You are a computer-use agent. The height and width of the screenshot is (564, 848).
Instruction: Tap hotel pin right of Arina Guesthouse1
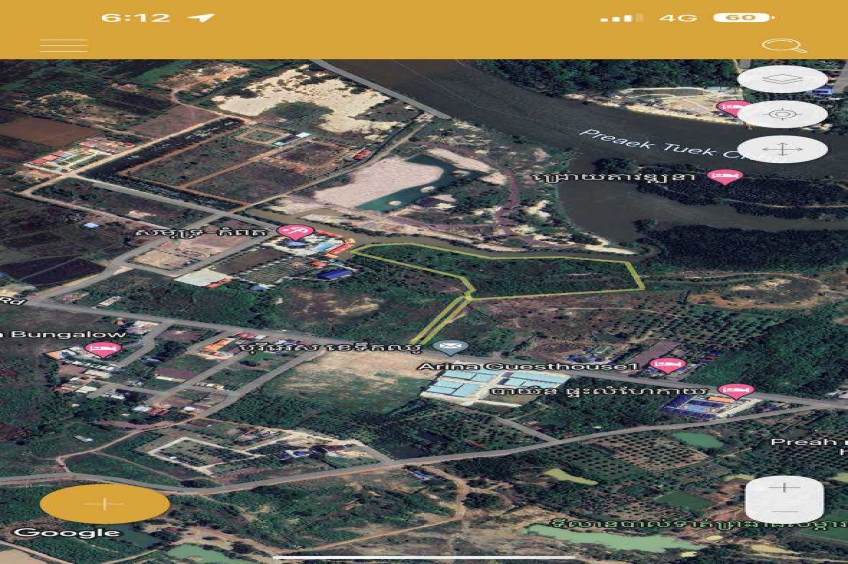[x=667, y=365]
